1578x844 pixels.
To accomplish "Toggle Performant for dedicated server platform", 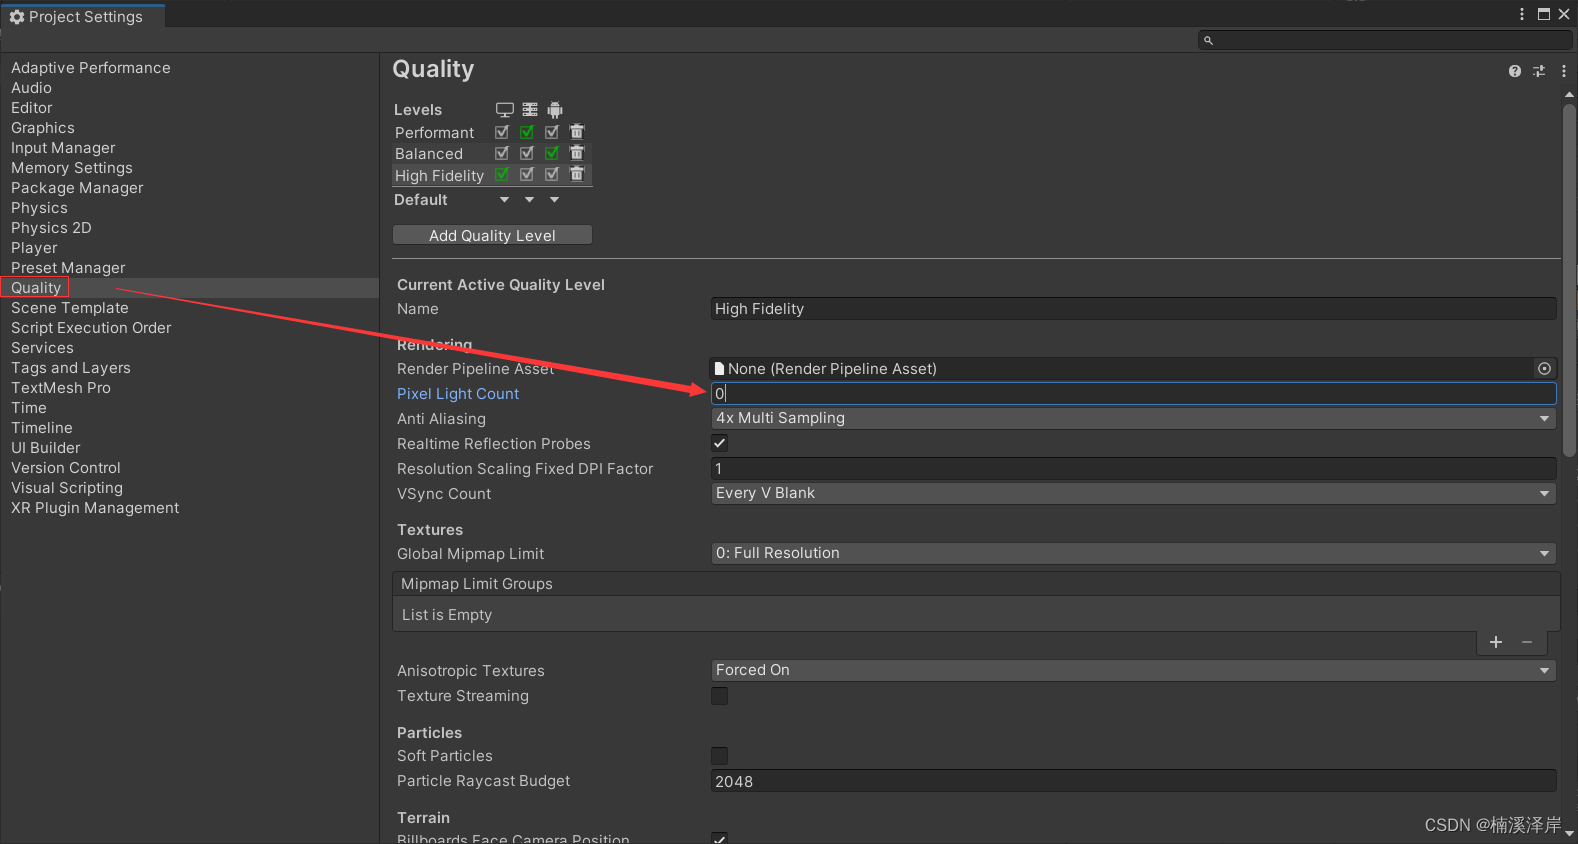I will 527,132.
